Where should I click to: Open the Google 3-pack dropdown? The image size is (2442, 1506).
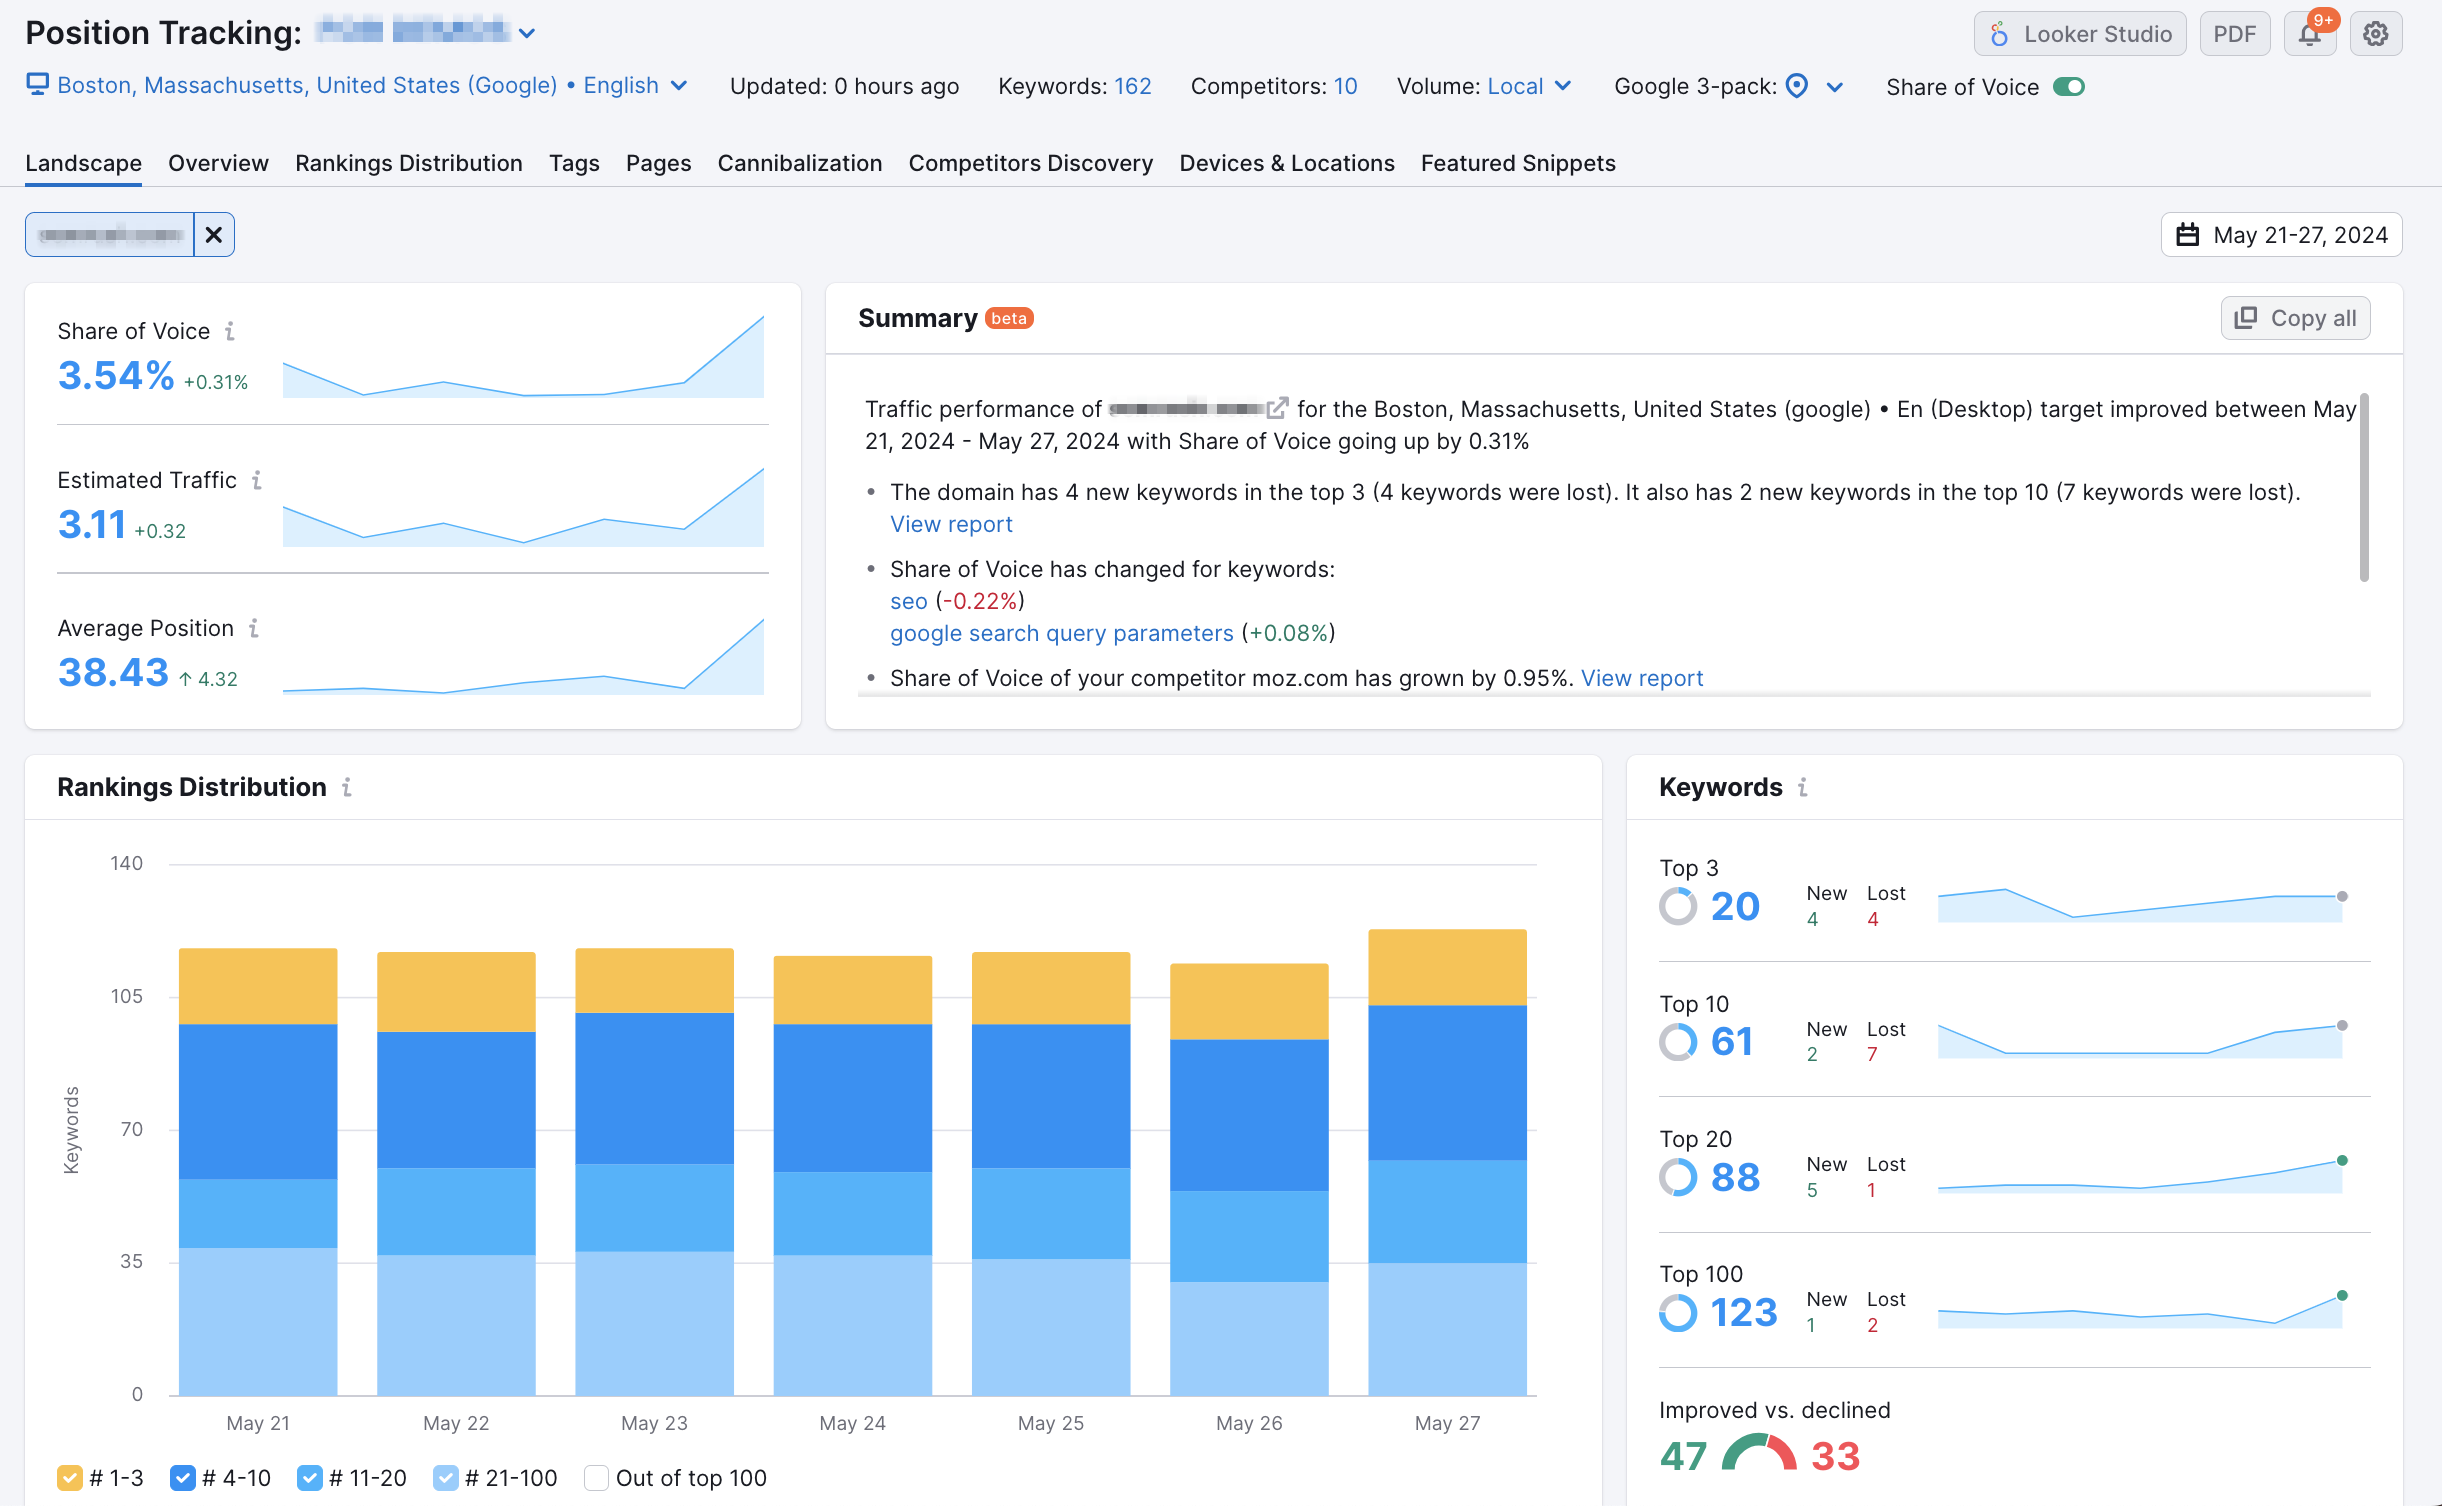(x=1834, y=87)
